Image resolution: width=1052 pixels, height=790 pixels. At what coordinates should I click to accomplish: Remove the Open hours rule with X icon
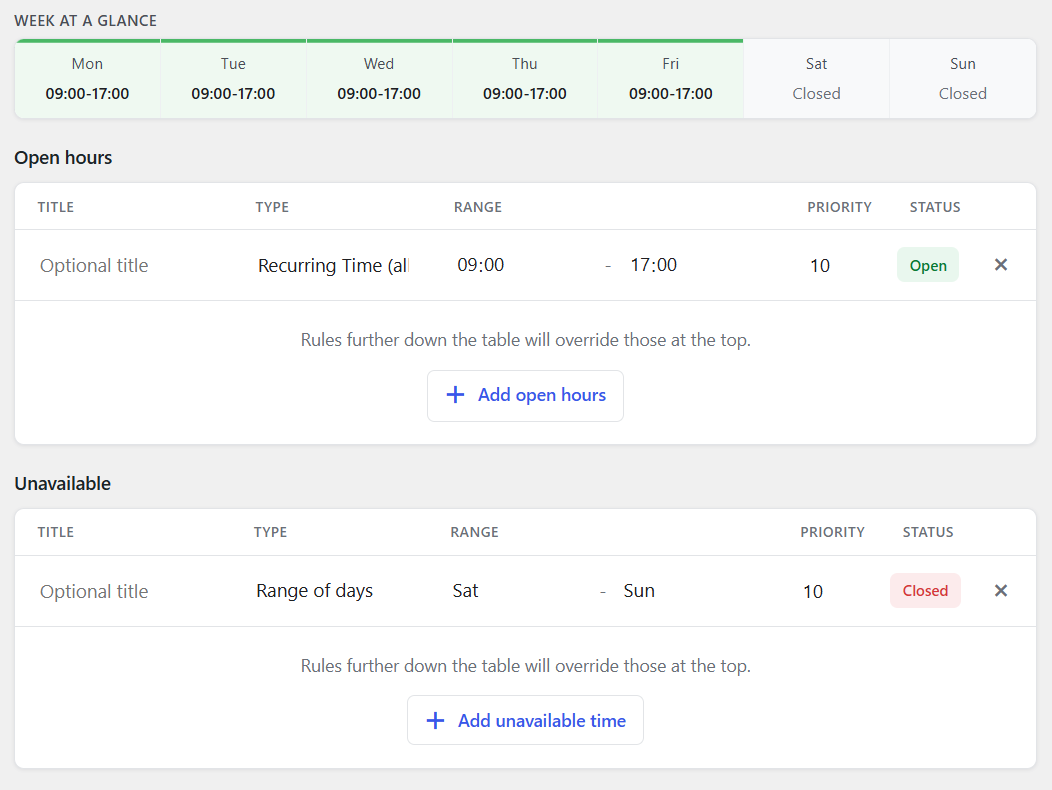(x=1000, y=265)
